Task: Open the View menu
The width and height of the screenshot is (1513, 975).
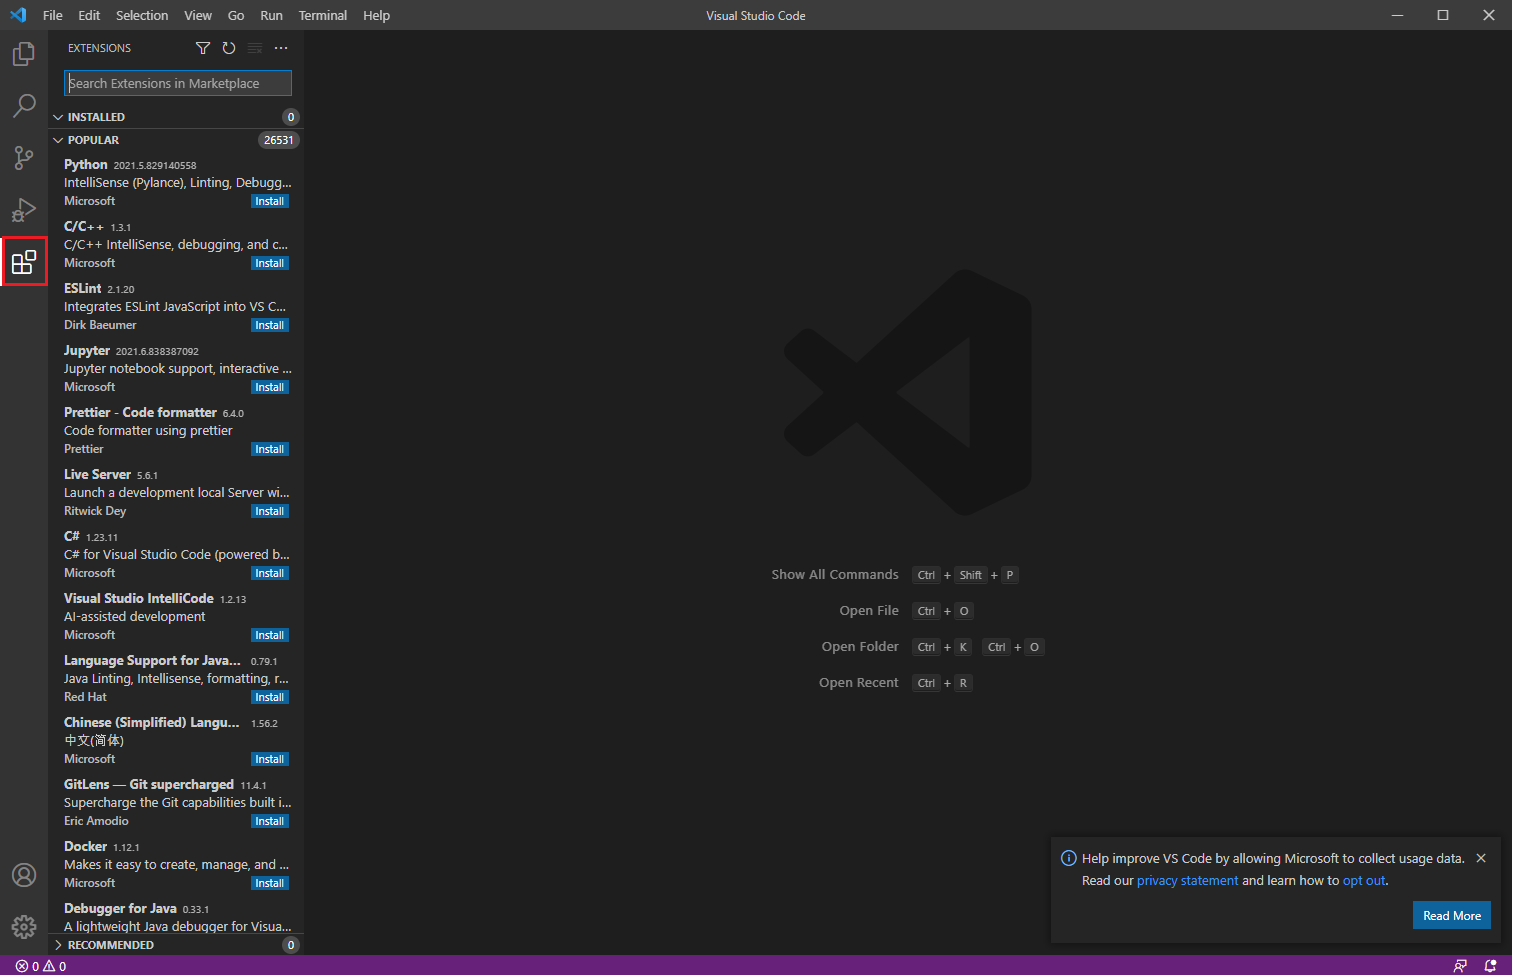Action: pos(198,15)
